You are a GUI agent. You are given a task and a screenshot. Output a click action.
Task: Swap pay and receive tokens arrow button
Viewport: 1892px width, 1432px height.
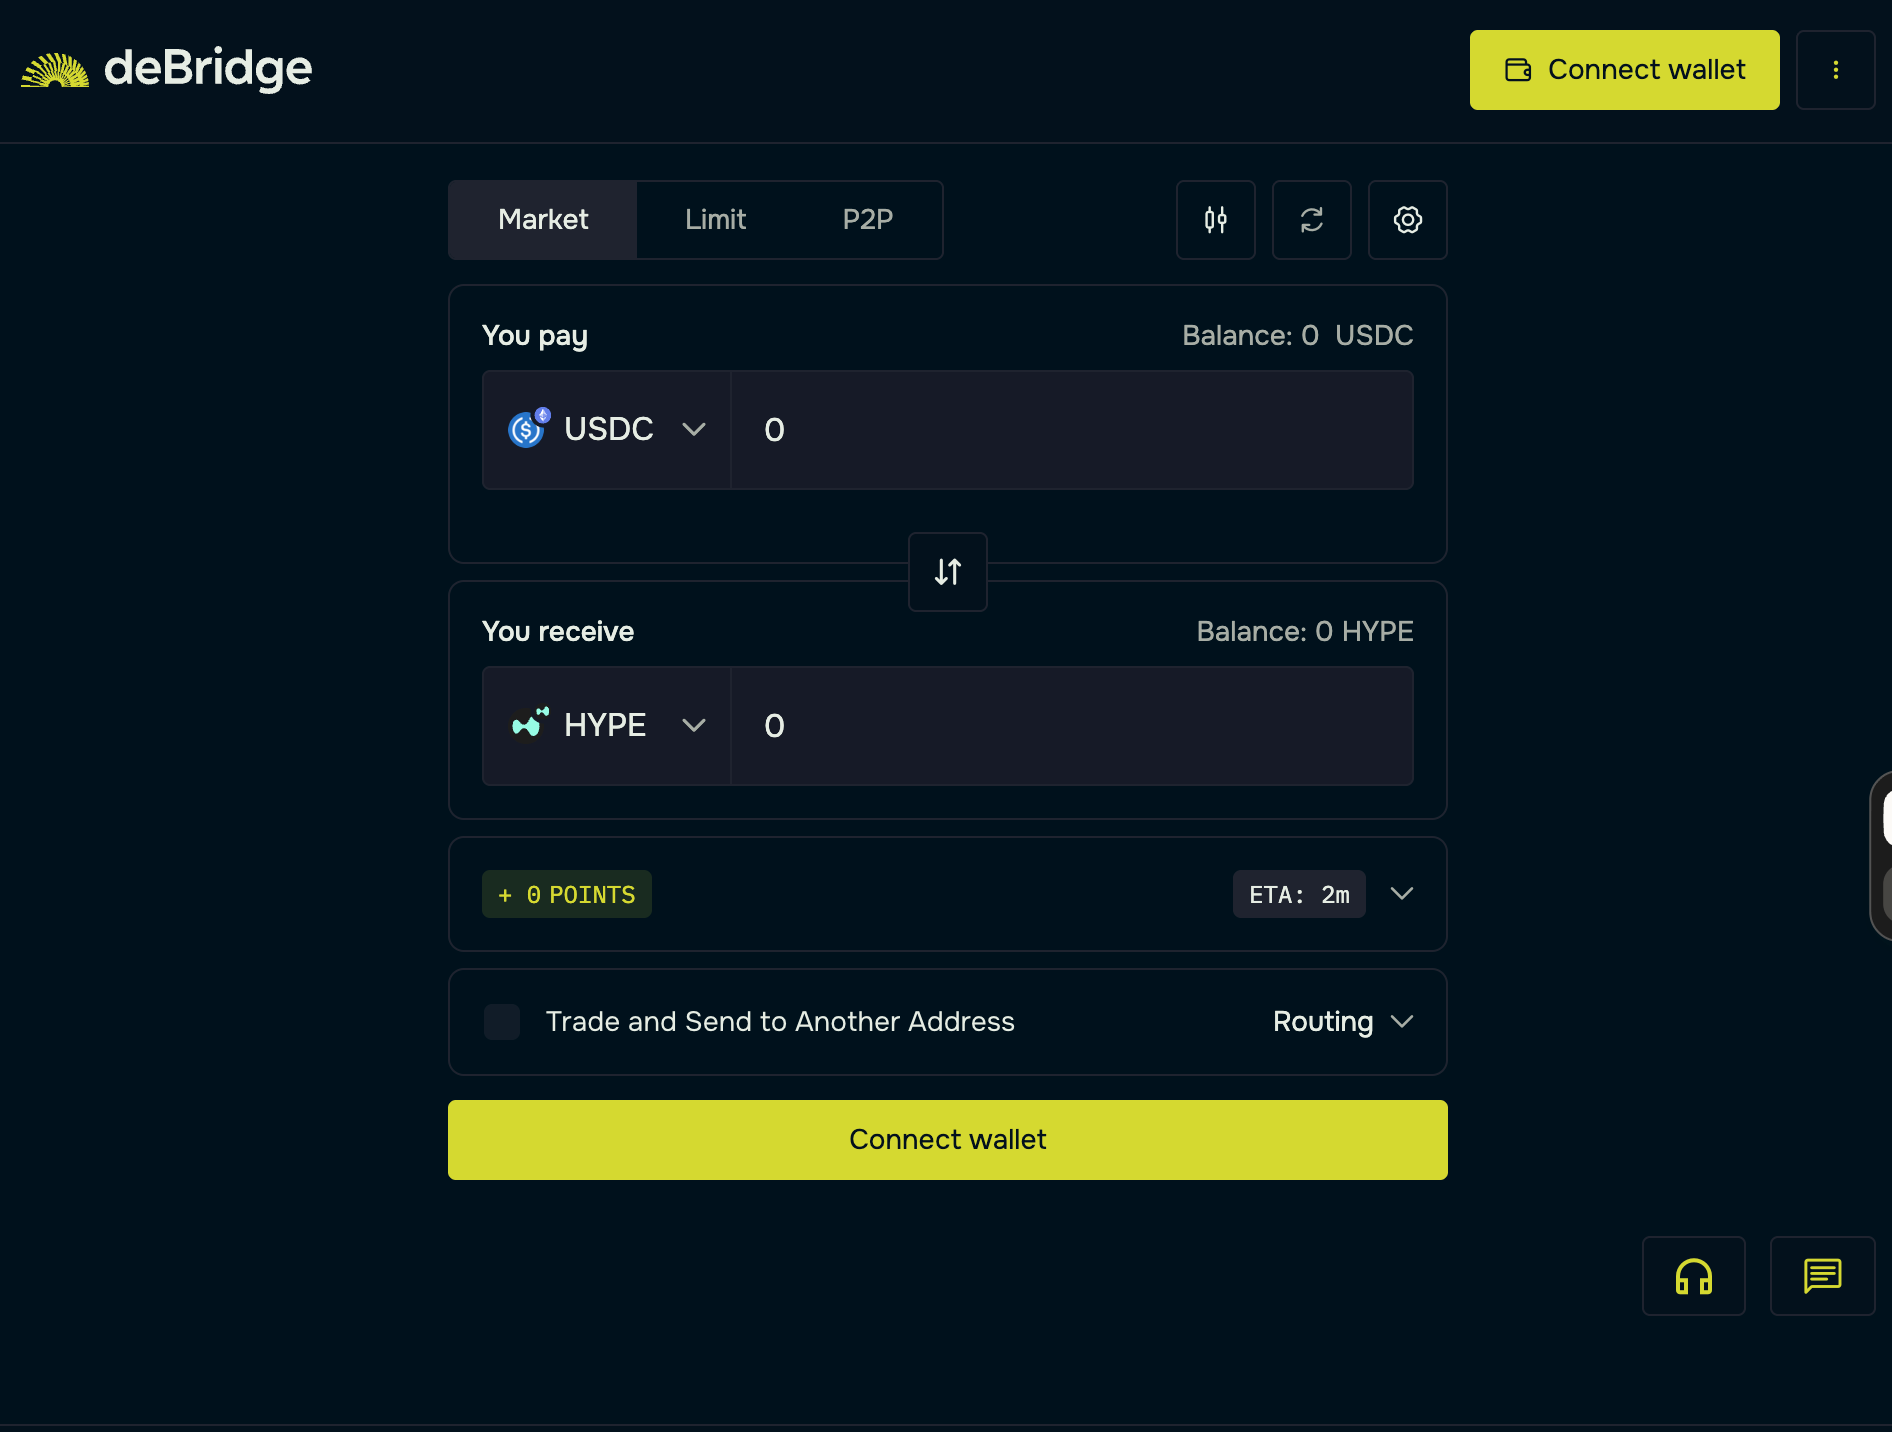[947, 572]
